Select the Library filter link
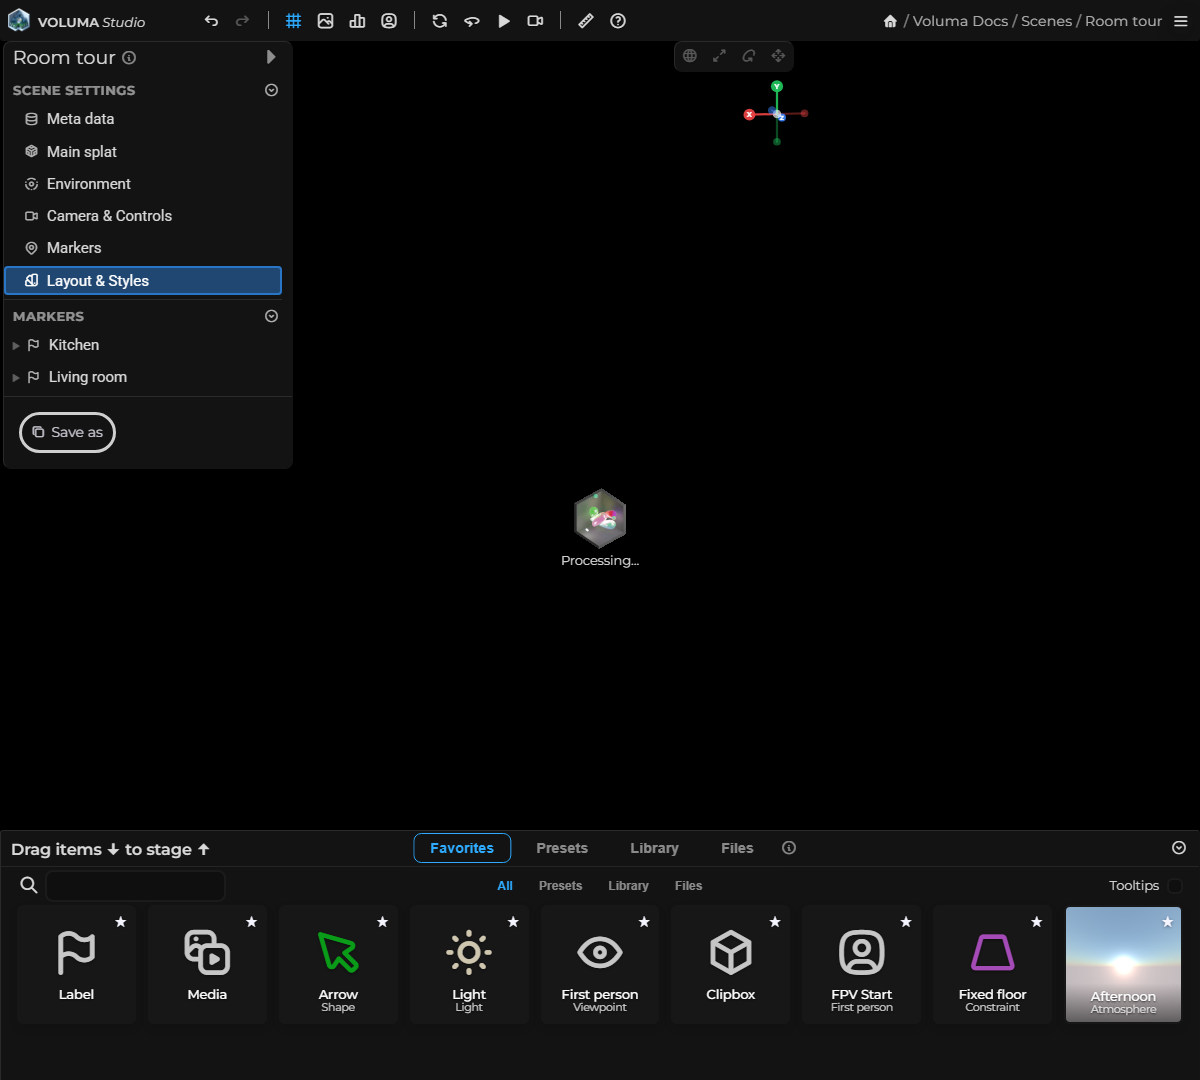This screenshot has height=1080, width=1200. pos(628,886)
